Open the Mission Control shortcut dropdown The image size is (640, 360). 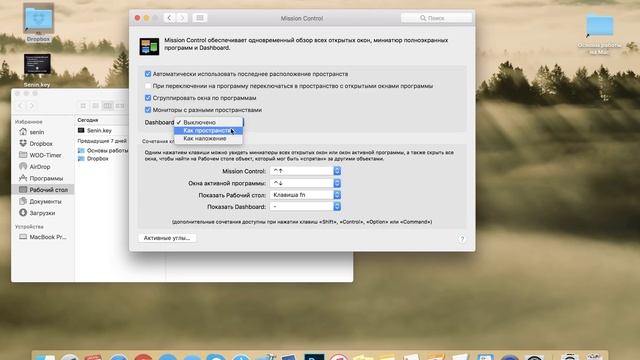pyautogui.click(x=305, y=171)
